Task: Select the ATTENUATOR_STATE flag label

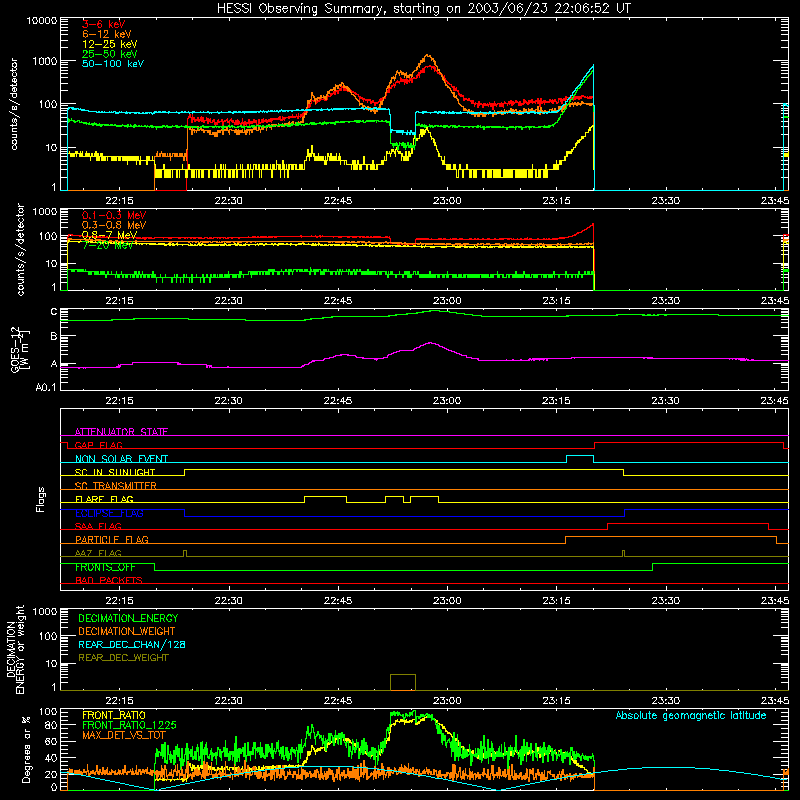Action: (121, 432)
